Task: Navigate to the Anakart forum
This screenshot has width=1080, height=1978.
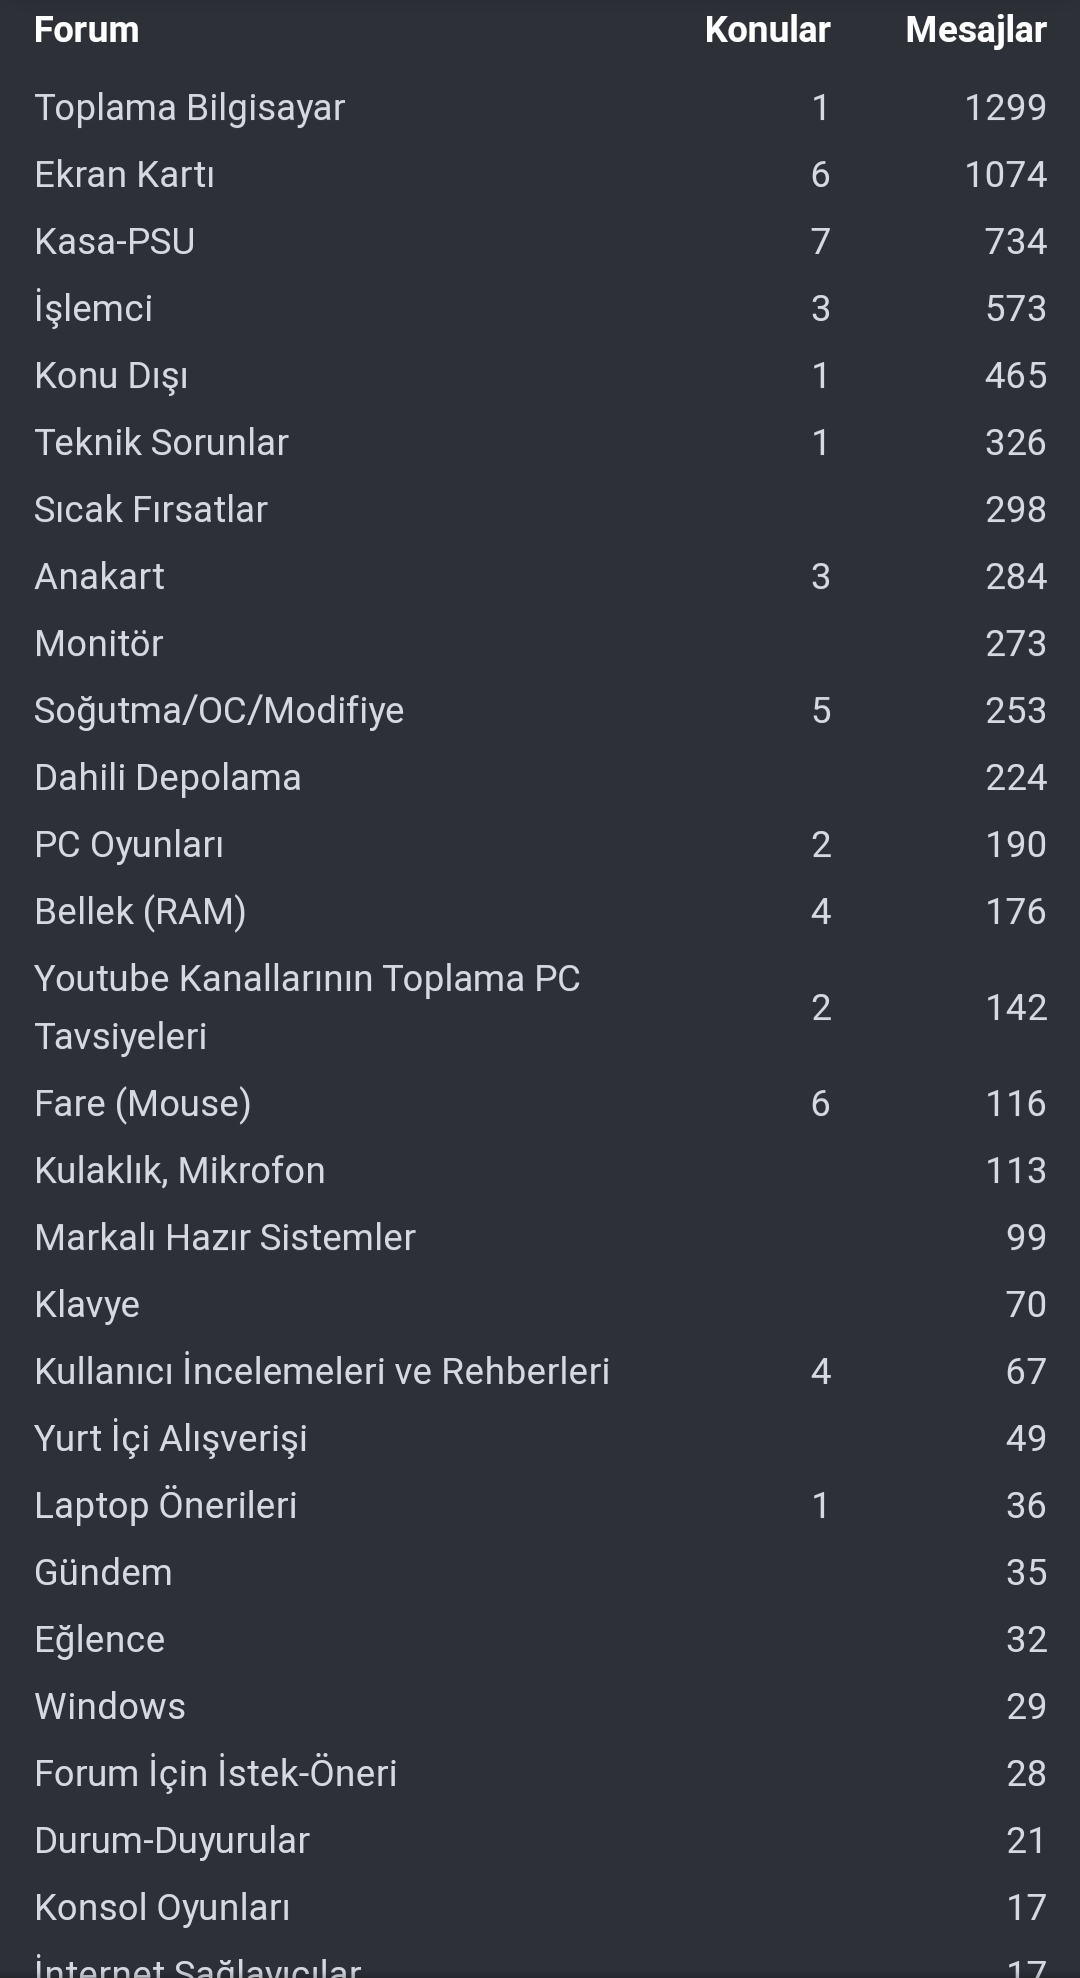Action: (99, 577)
